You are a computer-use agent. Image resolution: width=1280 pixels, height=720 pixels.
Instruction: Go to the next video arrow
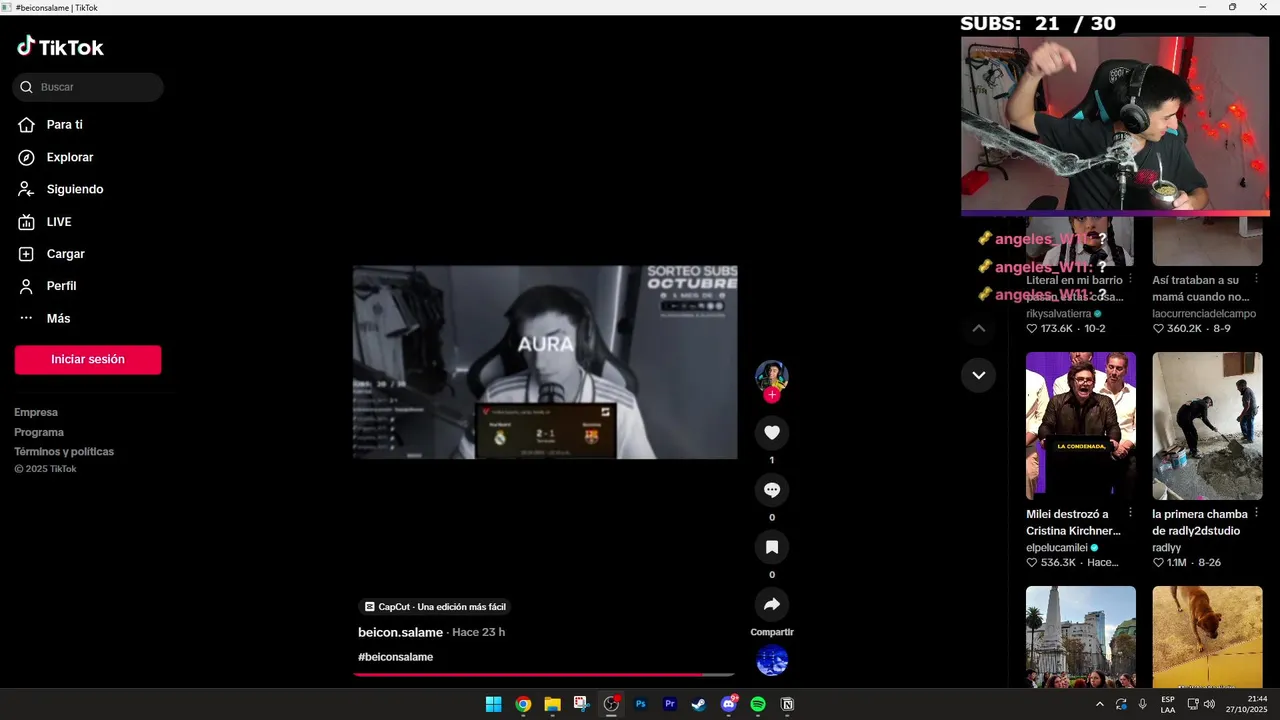(979, 375)
